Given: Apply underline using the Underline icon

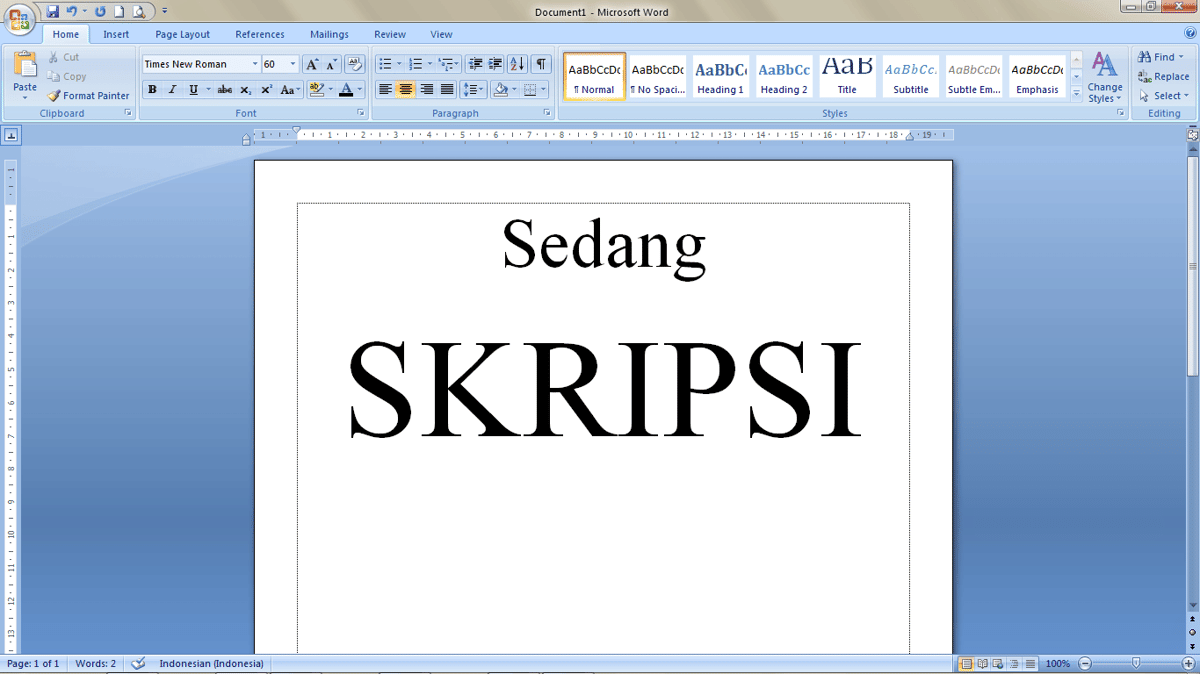Looking at the screenshot, I should pyautogui.click(x=189, y=89).
